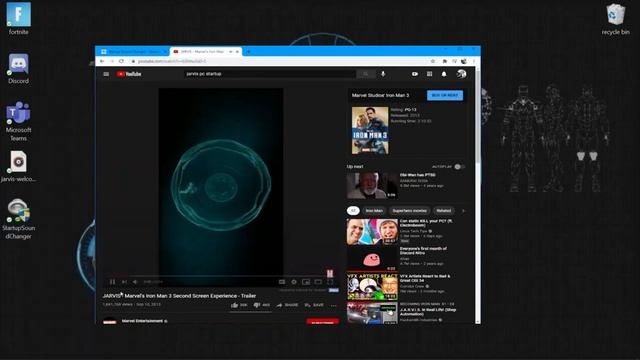This screenshot has height=360, width=640.
Task: Share the JARVIS trailer video
Action: pos(287,305)
